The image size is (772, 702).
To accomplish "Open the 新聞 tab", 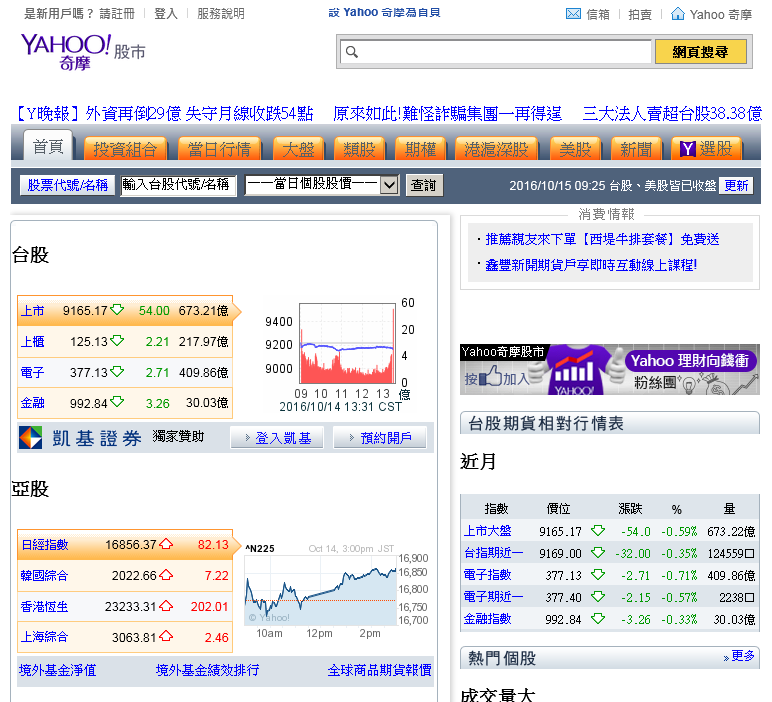I will pyautogui.click(x=636, y=149).
